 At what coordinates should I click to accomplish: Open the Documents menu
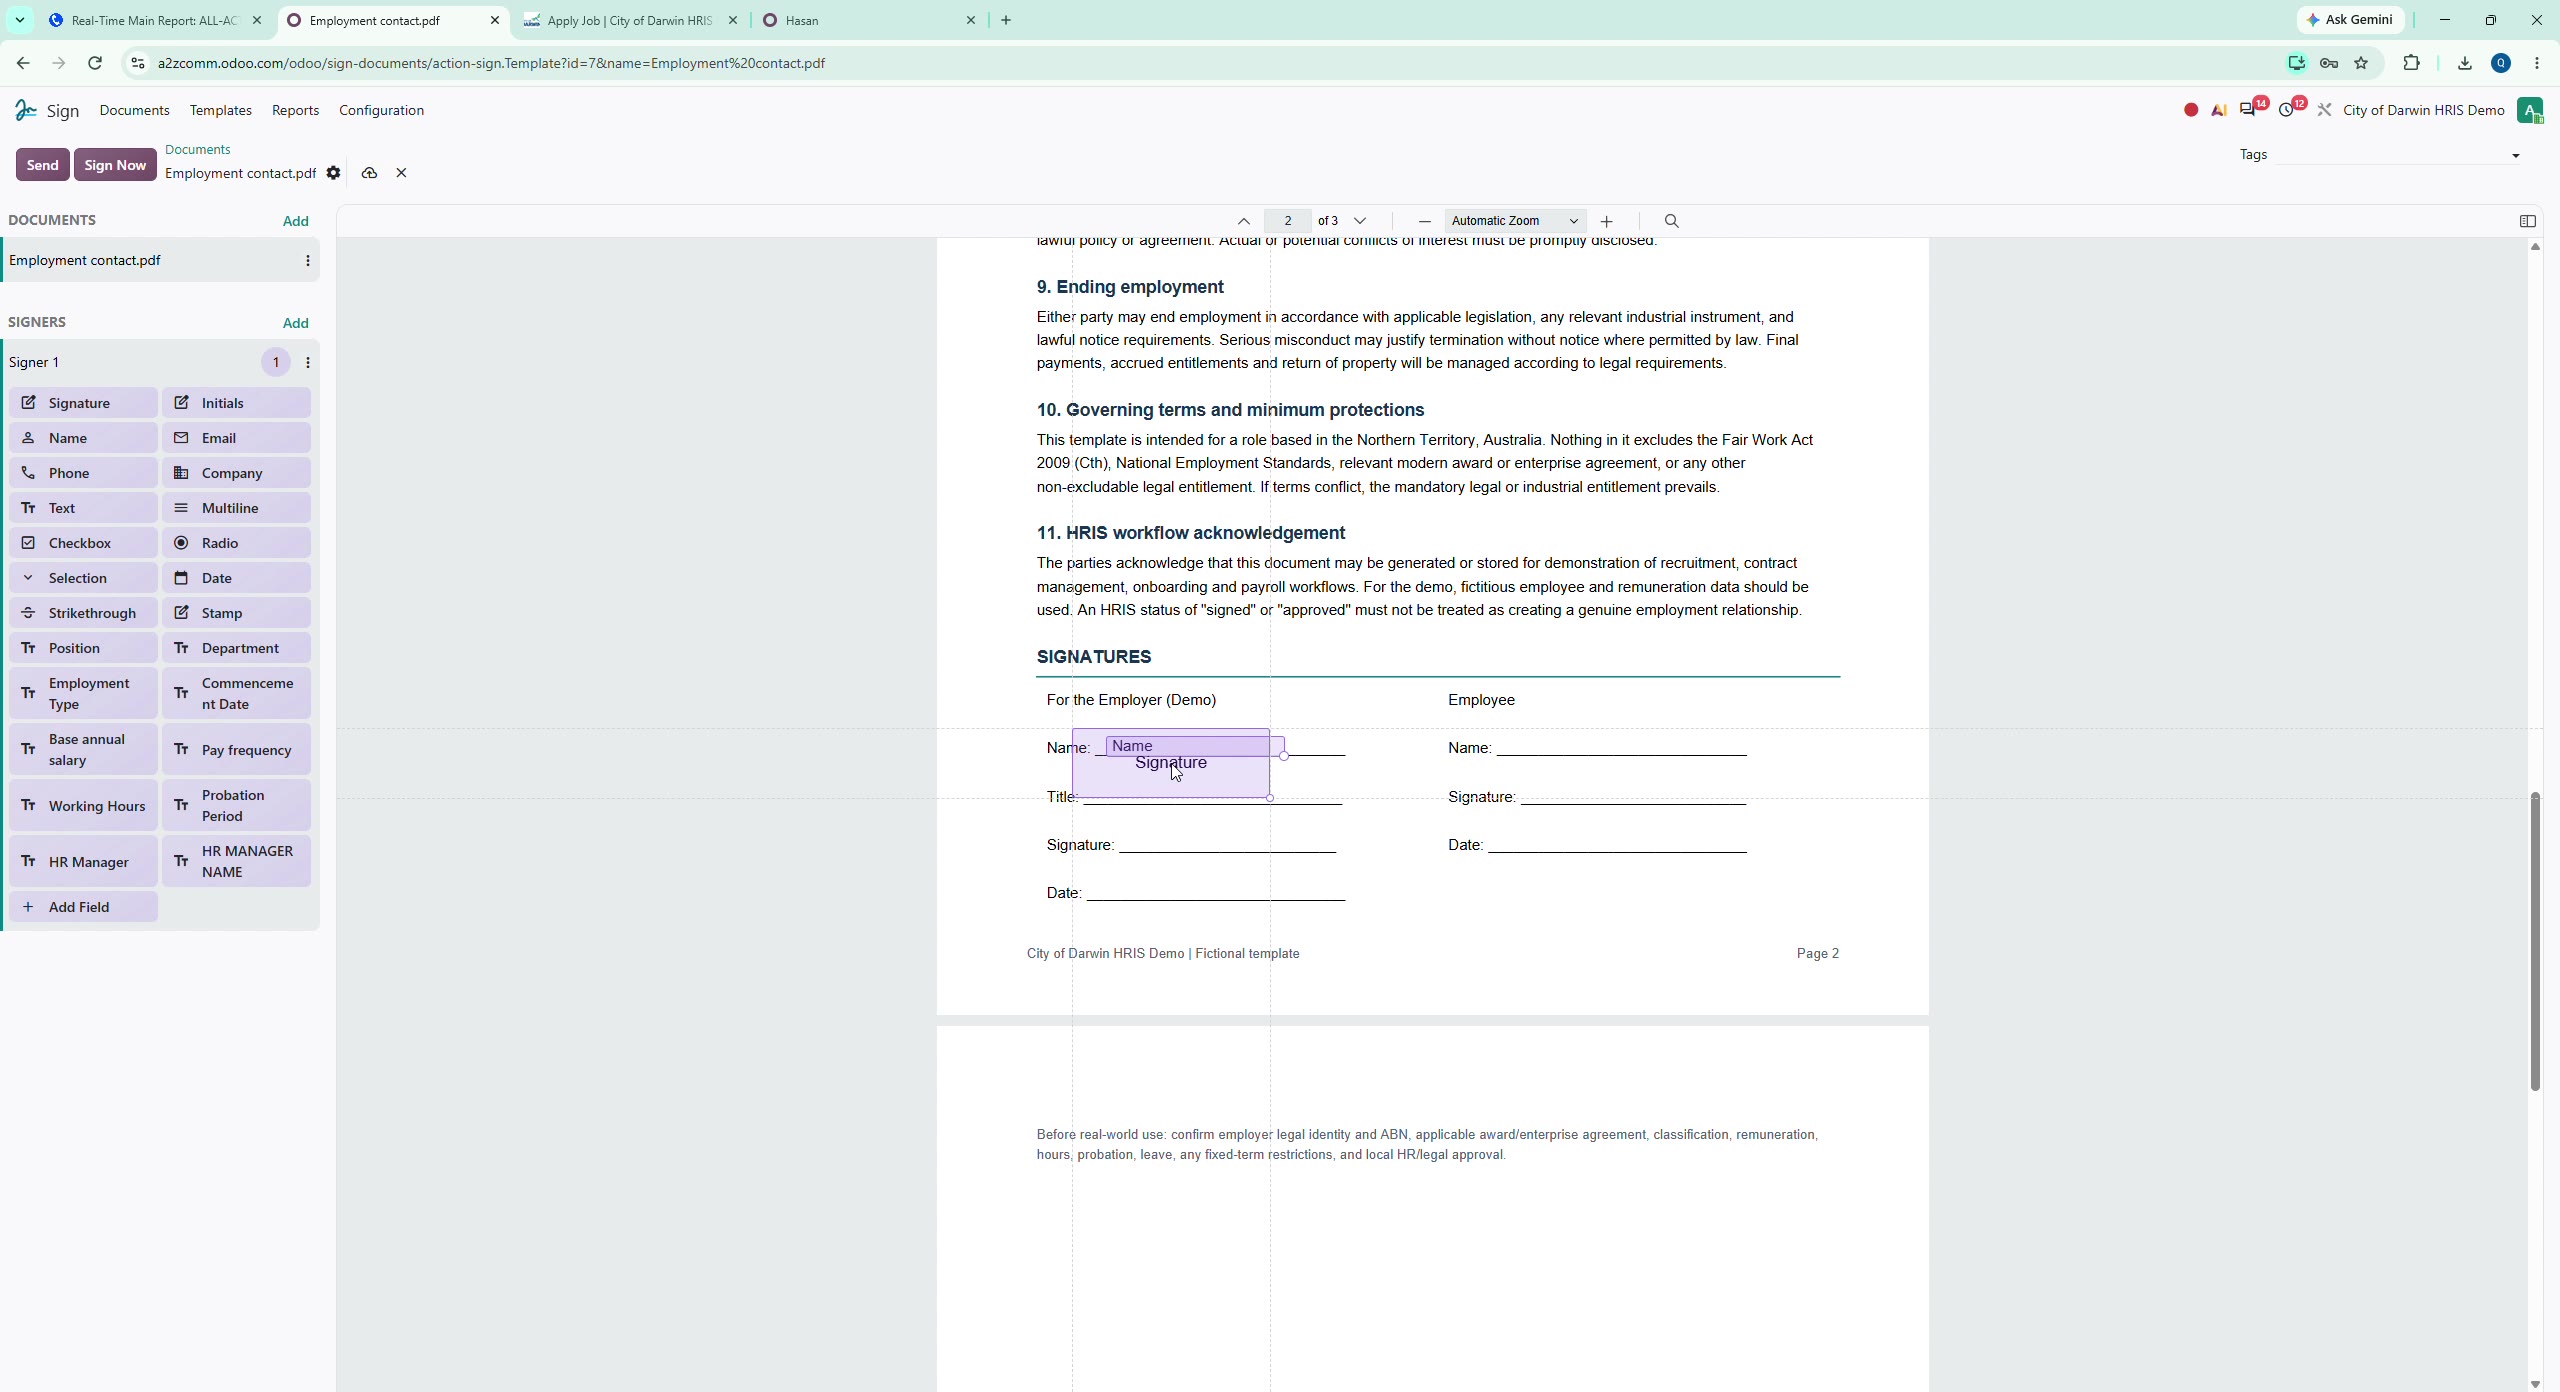click(x=135, y=110)
